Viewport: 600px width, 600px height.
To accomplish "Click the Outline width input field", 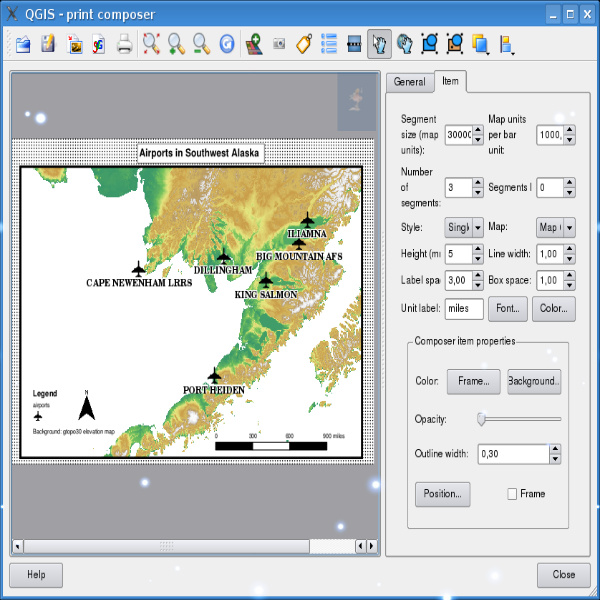I will (514, 454).
